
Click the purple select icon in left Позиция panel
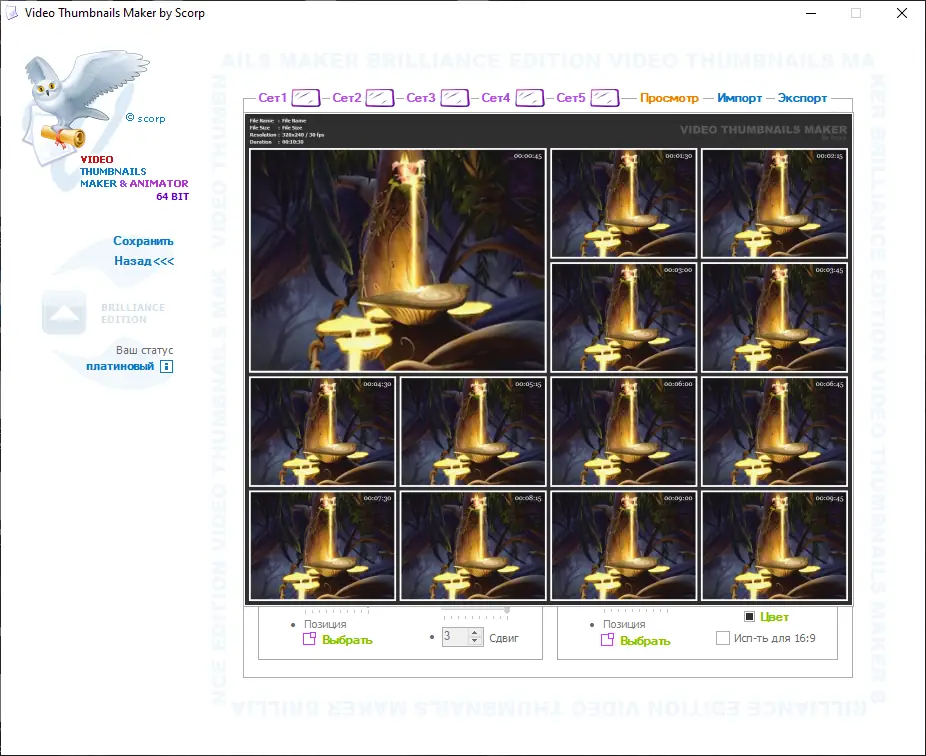click(309, 638)
